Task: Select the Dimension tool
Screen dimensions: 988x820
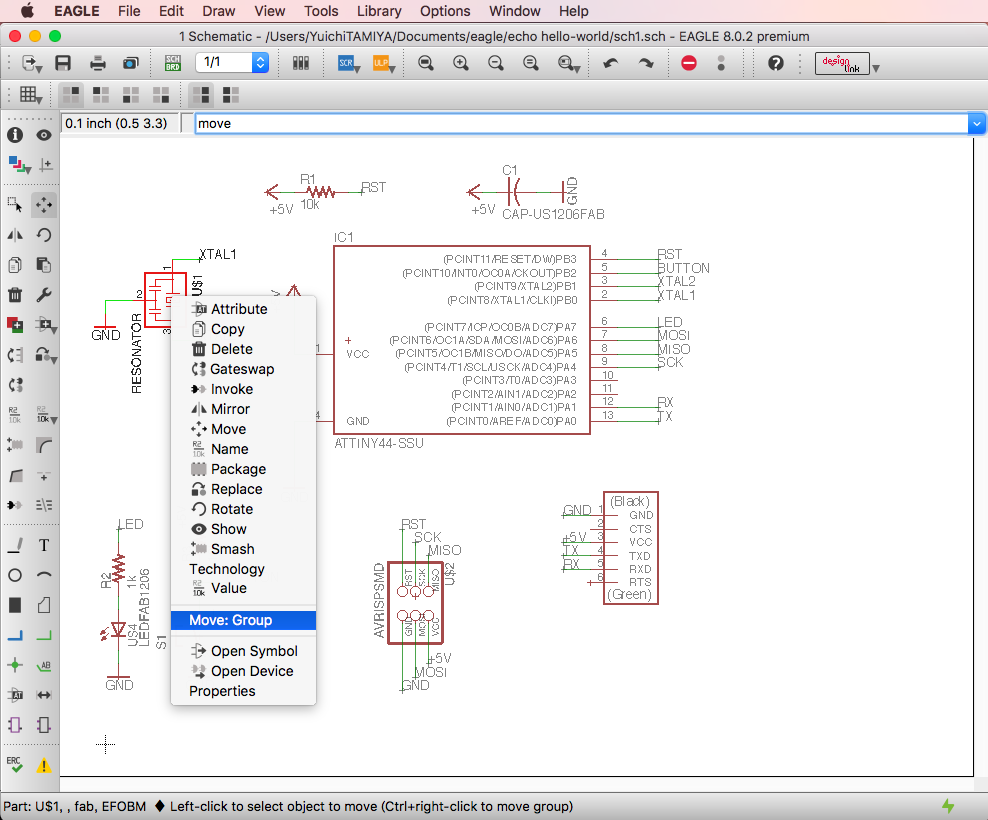Action: [x=43, y=695]
